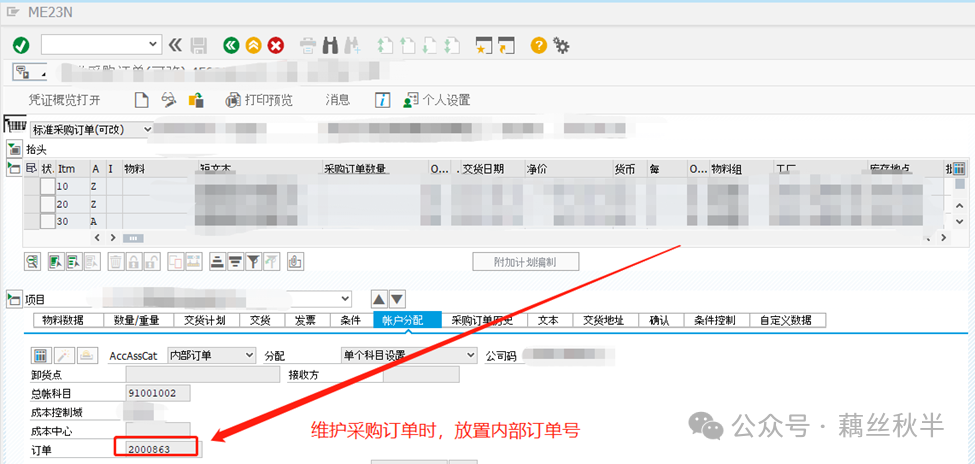Click the item table horizontal scrollbar
The height and width of the screenshot is (464, 975).
coord(133,238)
